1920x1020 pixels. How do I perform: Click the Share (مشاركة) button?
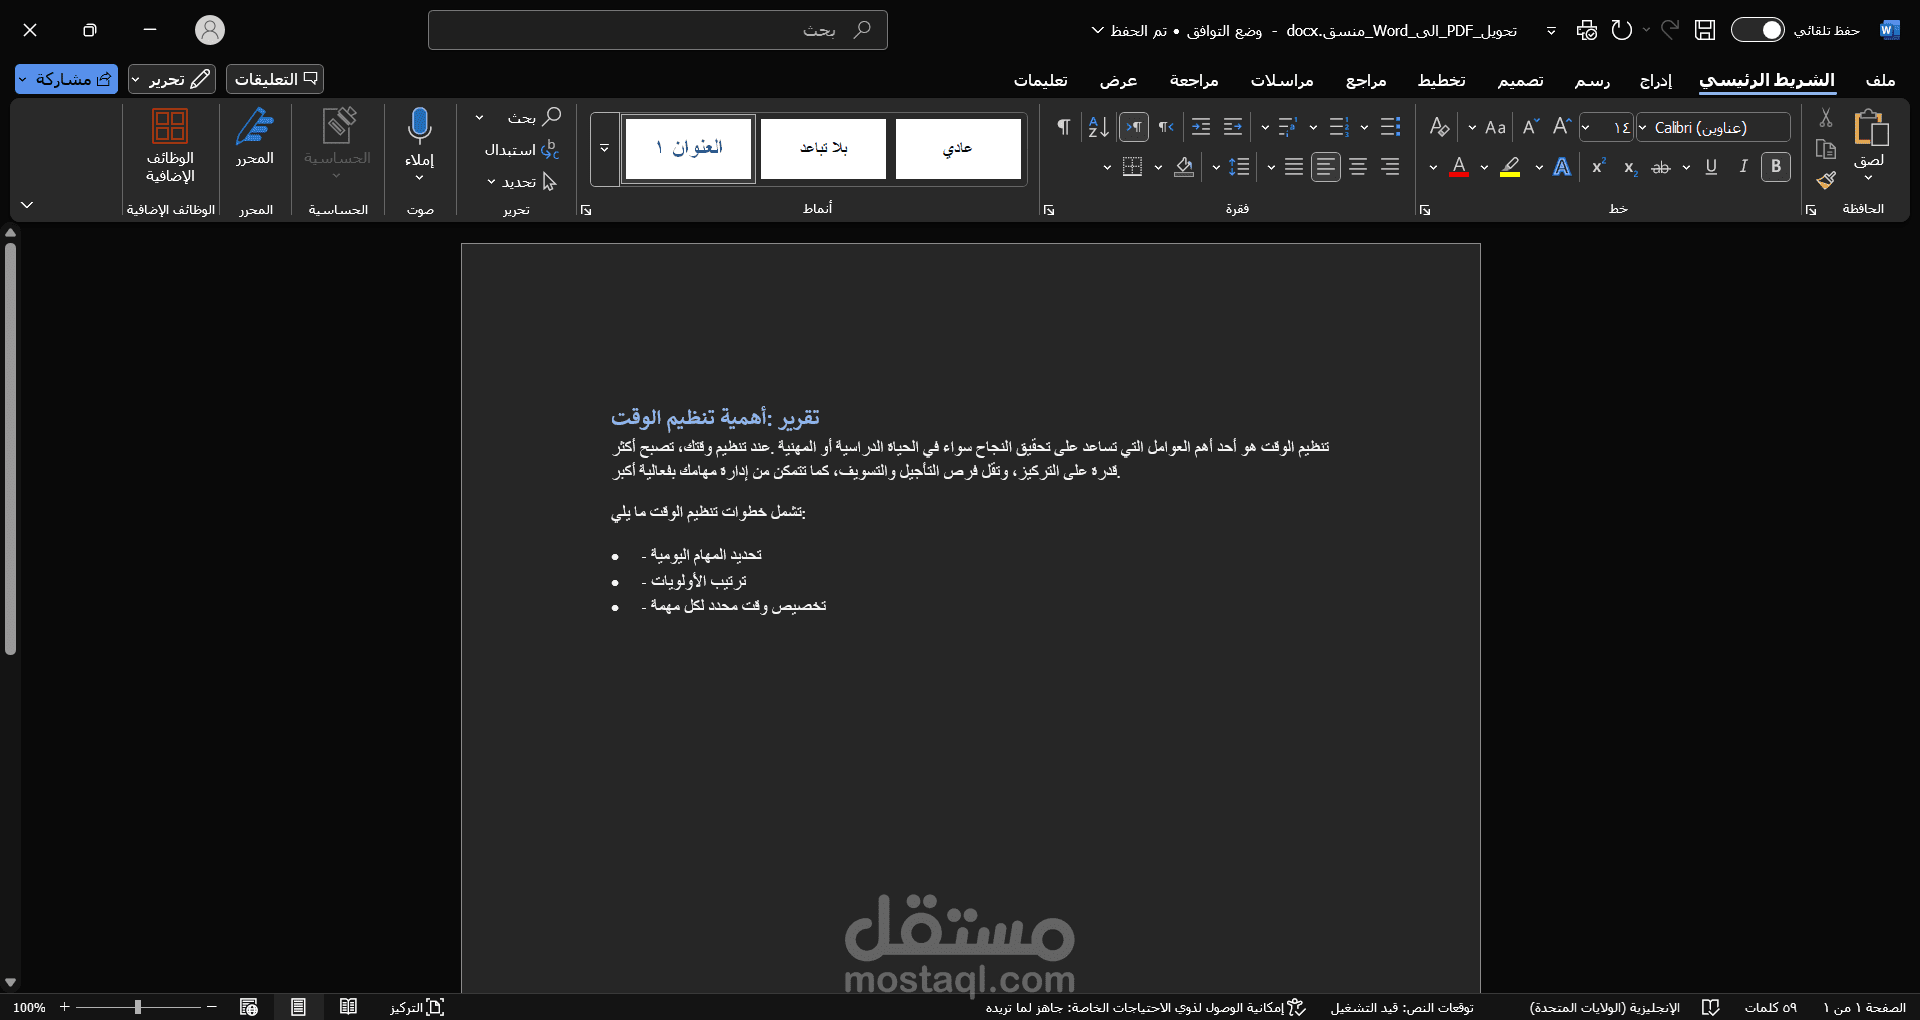click(x=66, y=79)
